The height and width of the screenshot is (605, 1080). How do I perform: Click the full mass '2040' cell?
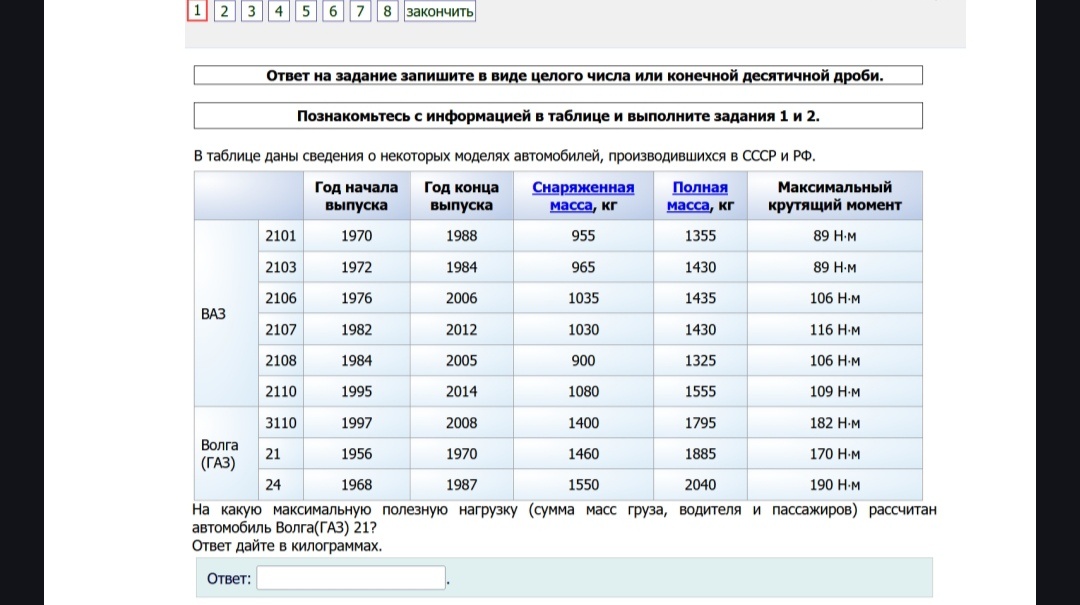coord(700,484)
